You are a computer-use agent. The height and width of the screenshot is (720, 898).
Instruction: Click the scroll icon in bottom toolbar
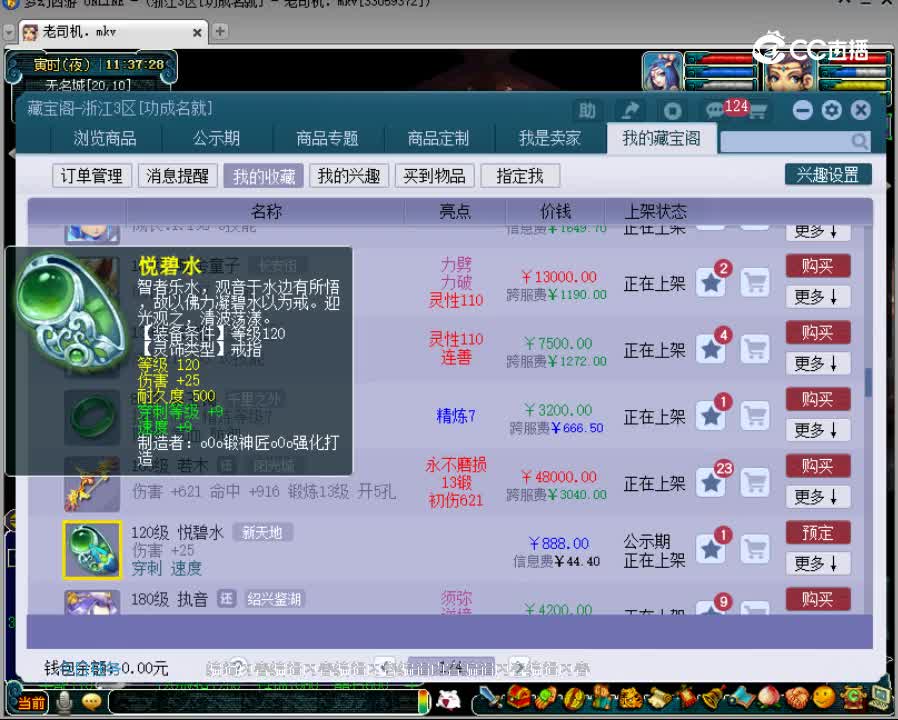(659, 698)
